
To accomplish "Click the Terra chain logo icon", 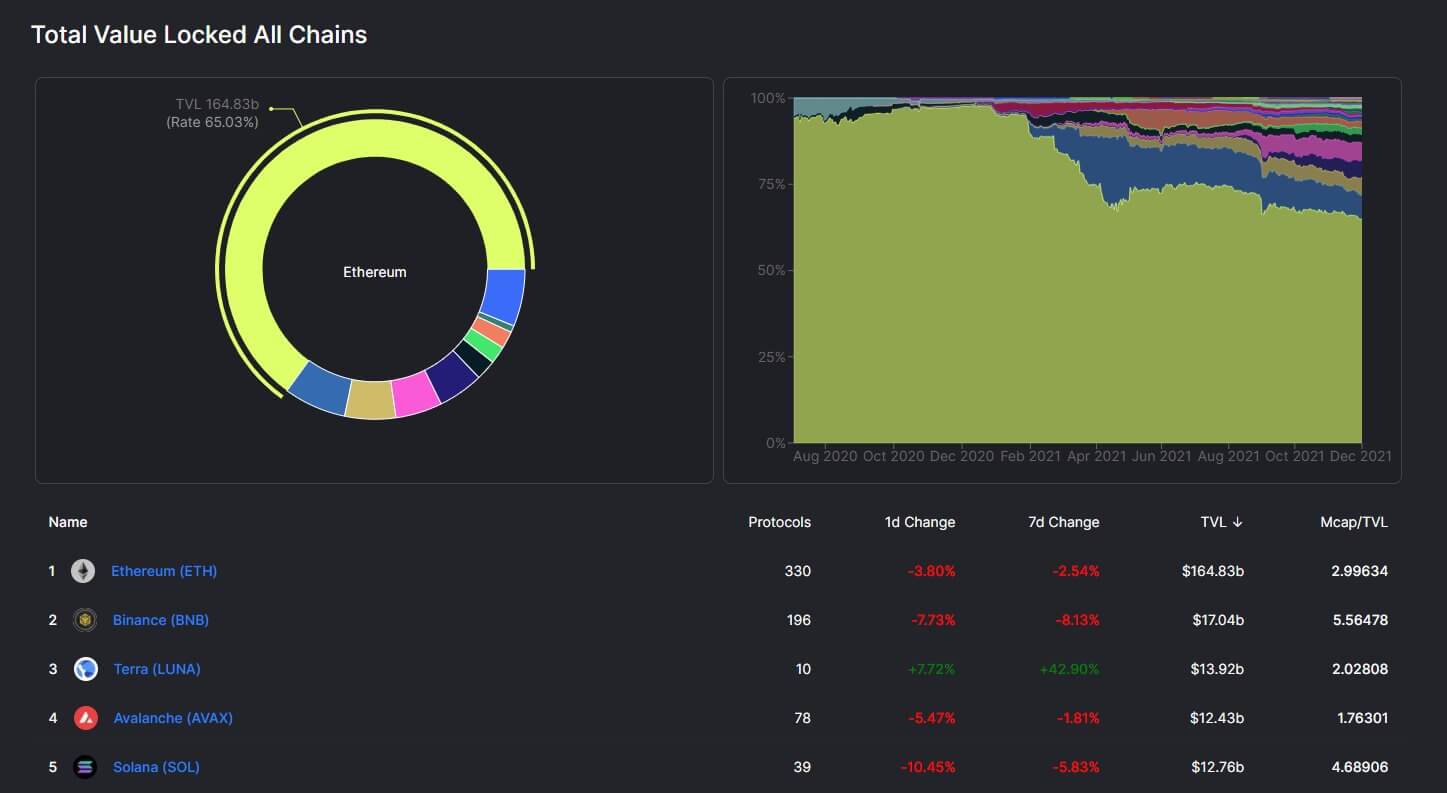I will click(86, 669).
